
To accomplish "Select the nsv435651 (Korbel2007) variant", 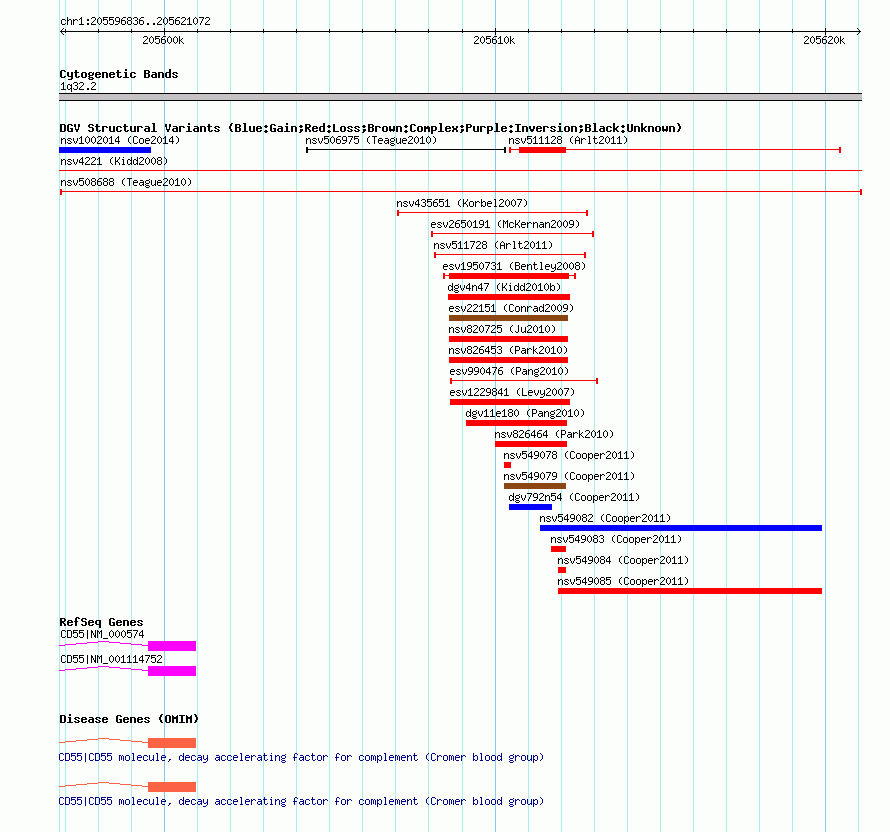I will coord(462,203).
